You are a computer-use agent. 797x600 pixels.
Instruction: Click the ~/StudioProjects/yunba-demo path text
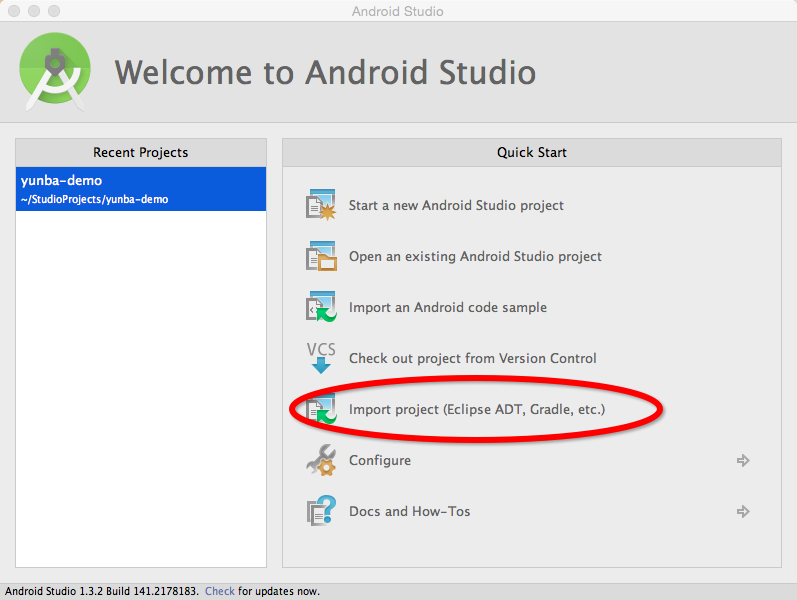click(x=94, y=199)
